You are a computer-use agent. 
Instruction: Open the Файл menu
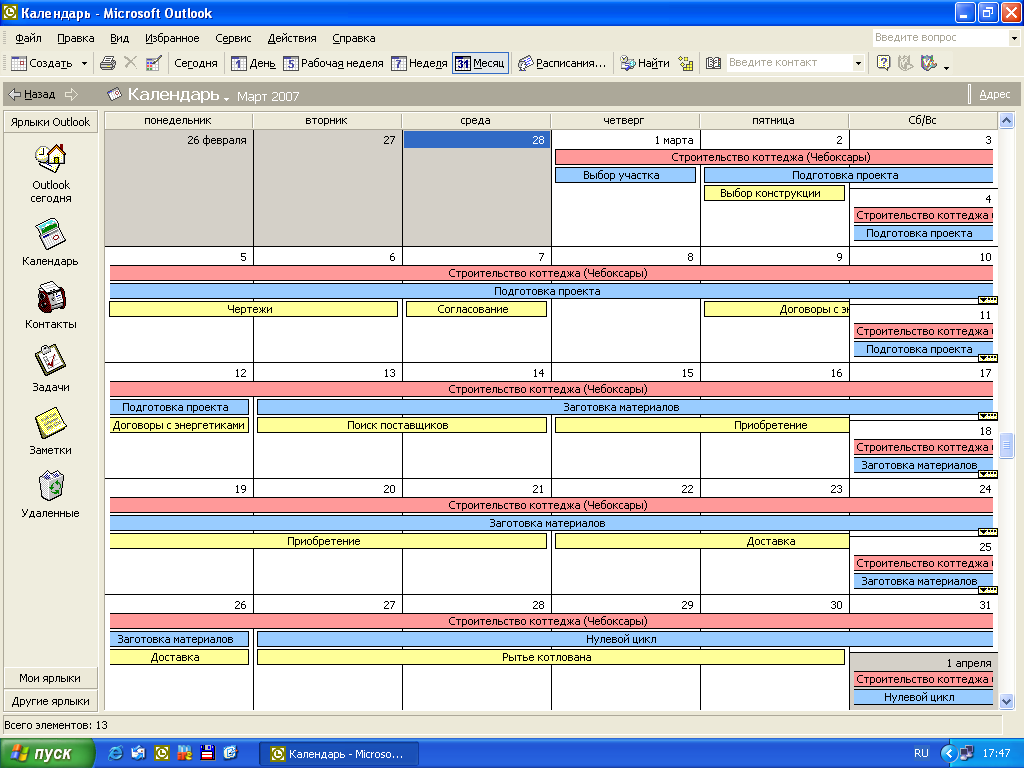pyautogui.click(x=28, y=38)
